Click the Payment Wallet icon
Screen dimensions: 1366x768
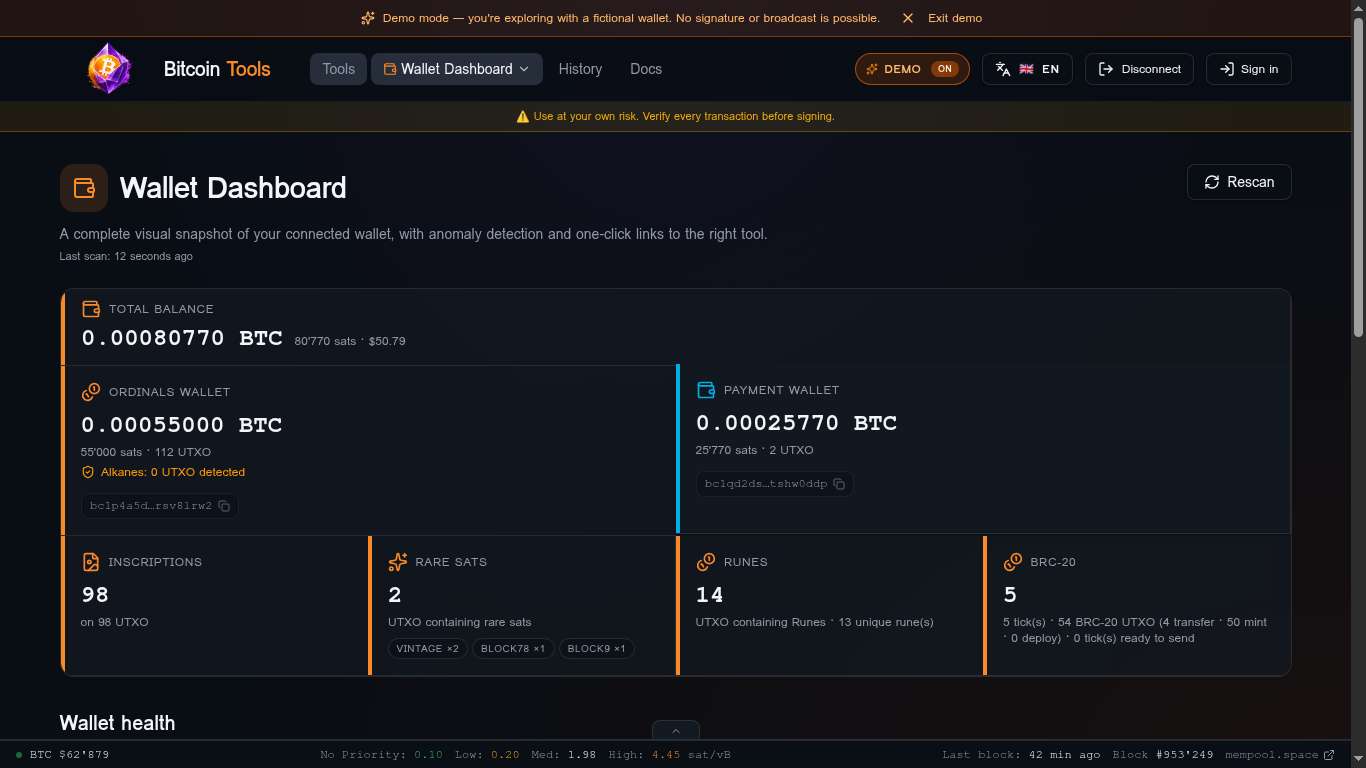click(x=706, y=390)
